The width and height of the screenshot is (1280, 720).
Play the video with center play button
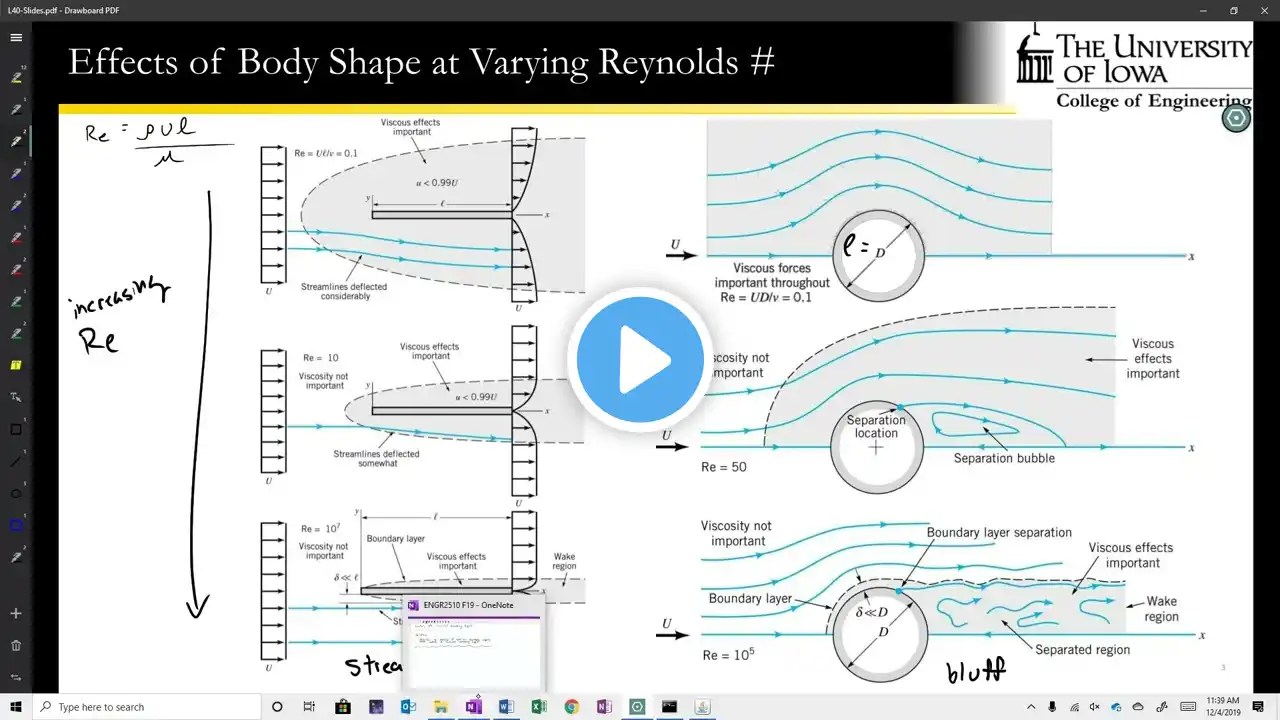[640, 360]
